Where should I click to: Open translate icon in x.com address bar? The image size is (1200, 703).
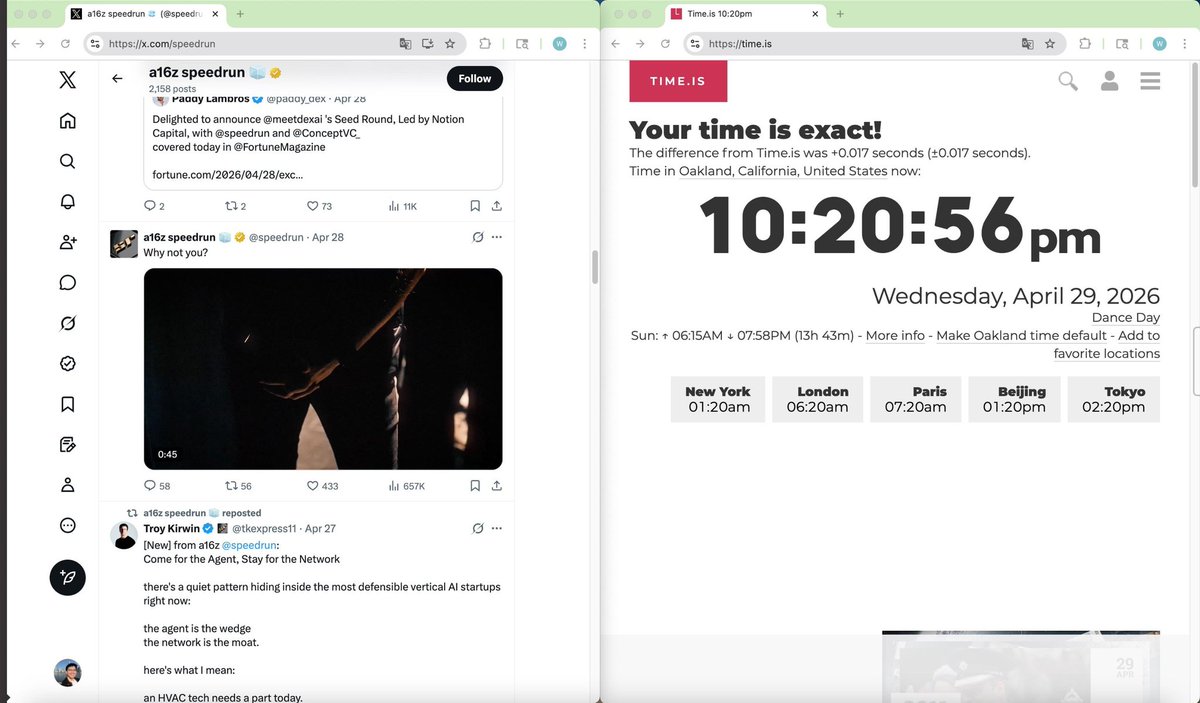(405, 44)
